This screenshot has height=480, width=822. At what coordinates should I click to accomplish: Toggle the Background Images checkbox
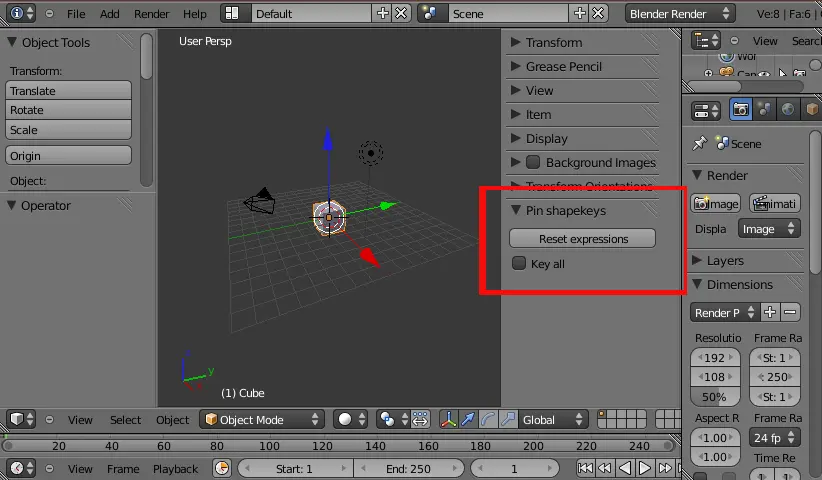coord(533,162)
